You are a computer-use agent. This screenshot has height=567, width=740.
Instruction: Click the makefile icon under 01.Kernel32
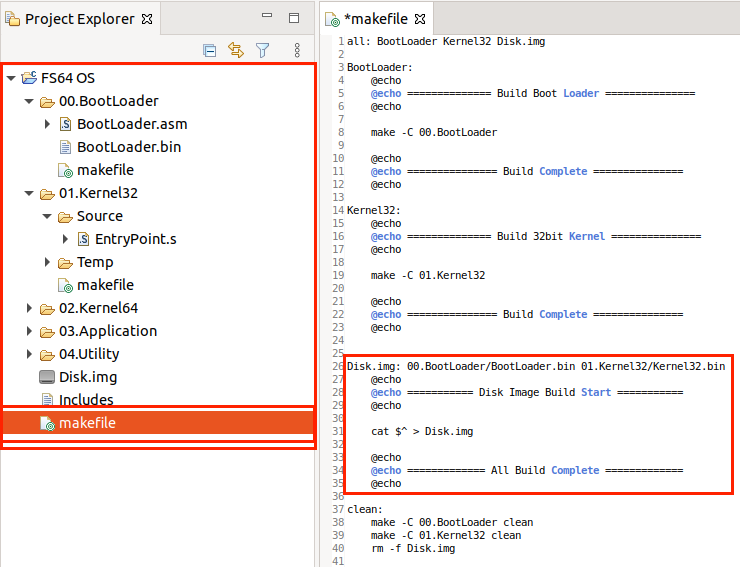[x=65, y=286]
